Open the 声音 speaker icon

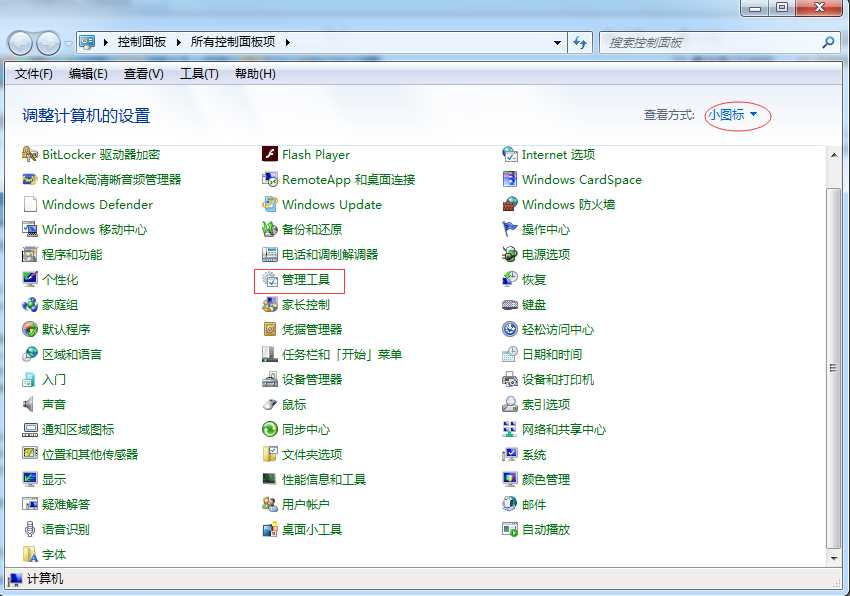click(x=29, y=404)
